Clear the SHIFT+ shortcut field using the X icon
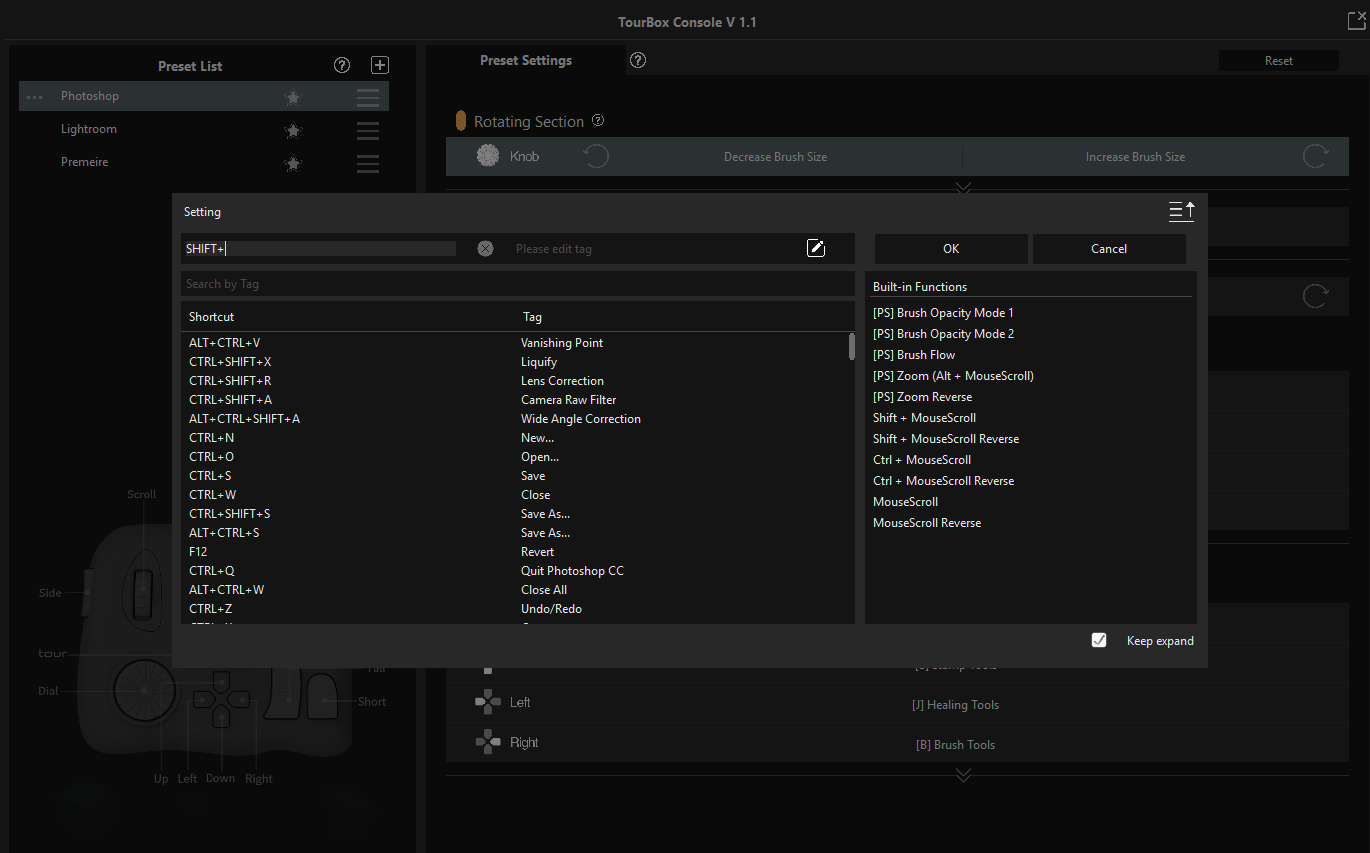 [x=485, y=247]
